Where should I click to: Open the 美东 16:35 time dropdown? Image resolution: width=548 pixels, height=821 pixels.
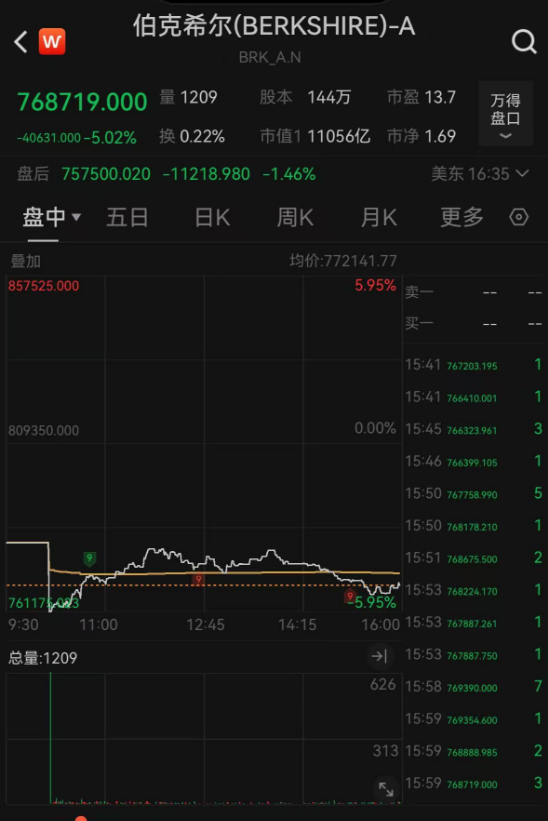pos(480,173)
